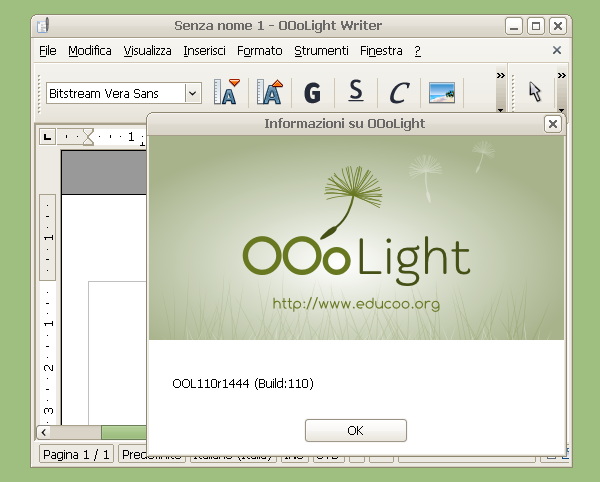600x482 pixels.
Task: Open the formatting toolbar options arrow
Action: 501,110
